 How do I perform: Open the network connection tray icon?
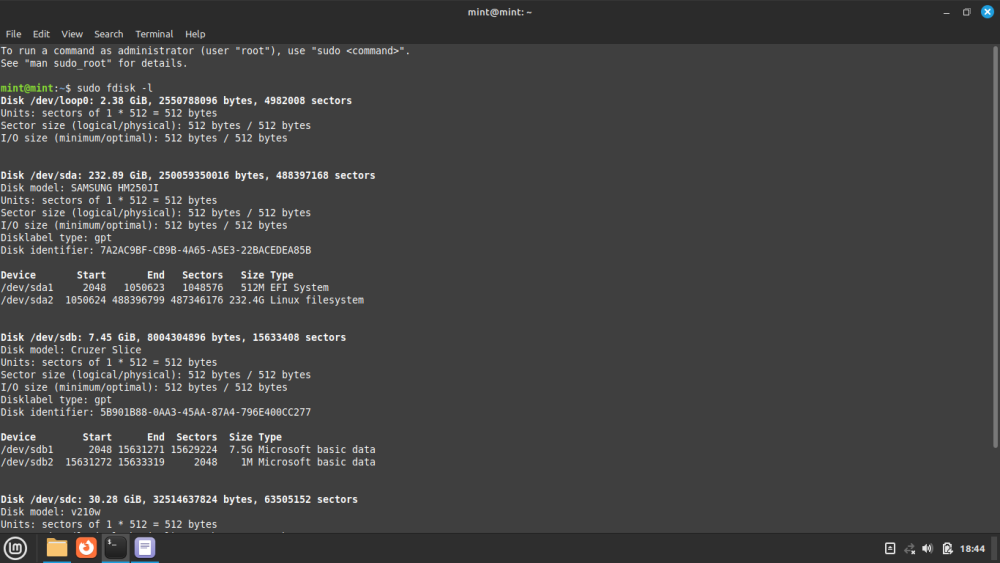coord(909,548)
